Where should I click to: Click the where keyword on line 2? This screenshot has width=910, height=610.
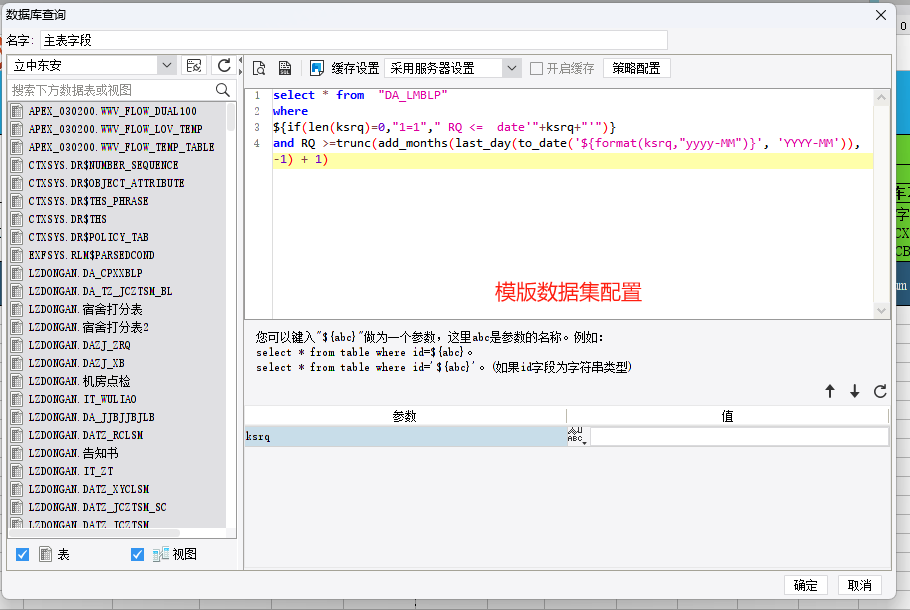[290, 111]
